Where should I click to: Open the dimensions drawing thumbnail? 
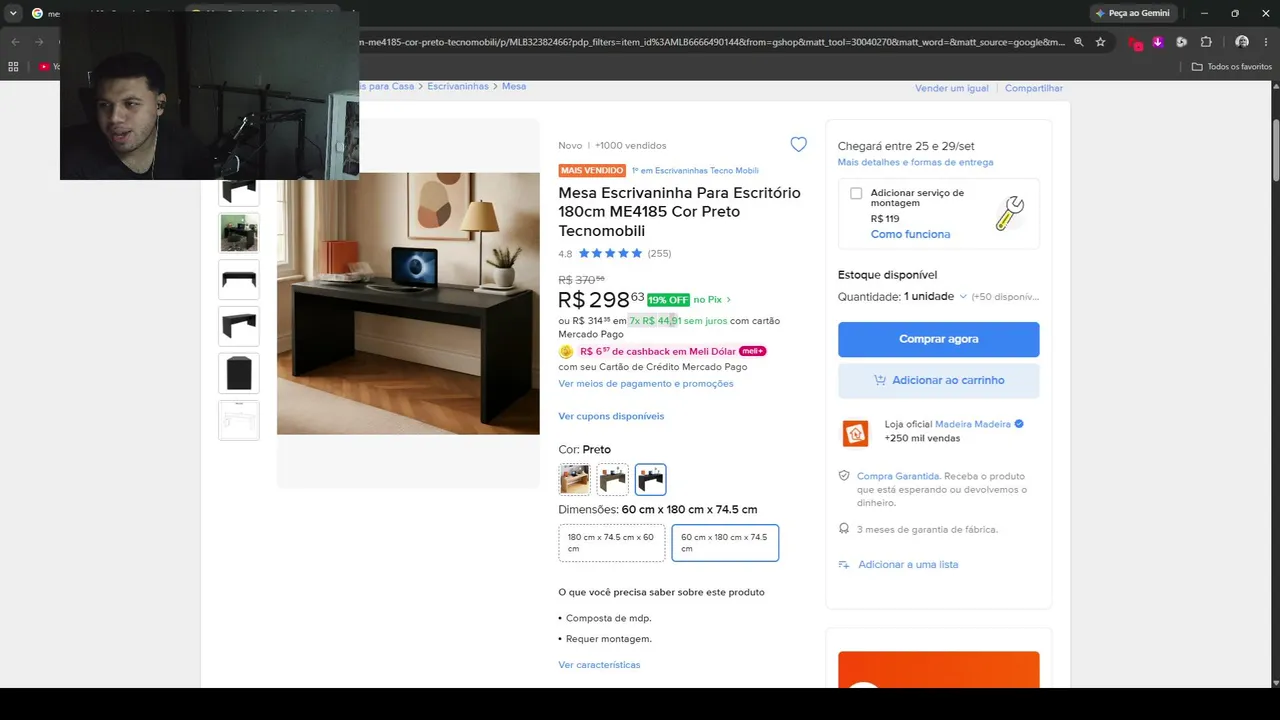tap(239, 420)
